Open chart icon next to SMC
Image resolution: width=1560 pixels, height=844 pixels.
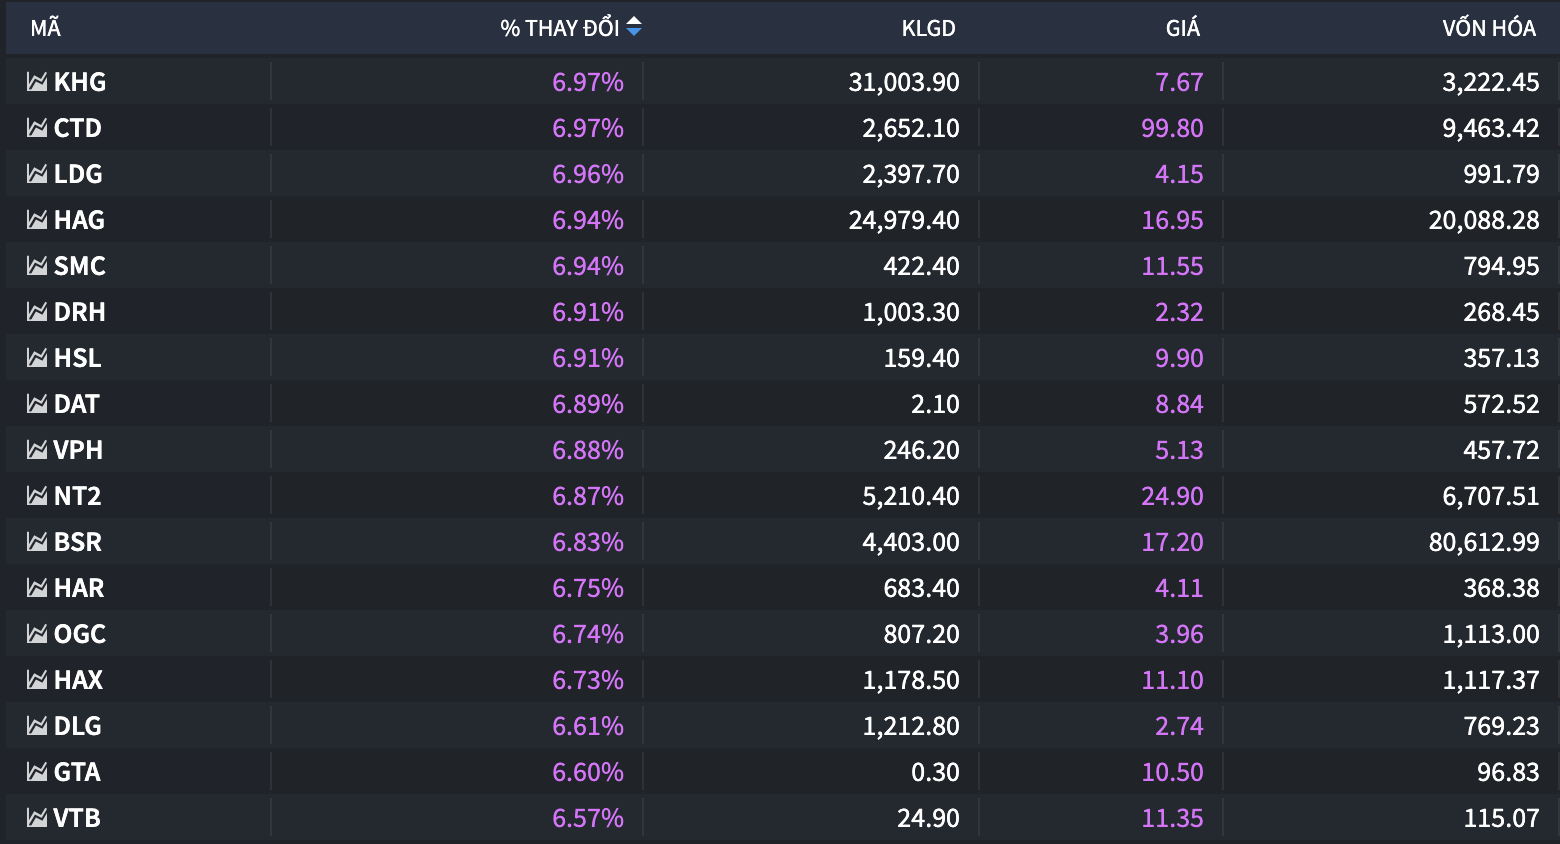coord(37,266)
